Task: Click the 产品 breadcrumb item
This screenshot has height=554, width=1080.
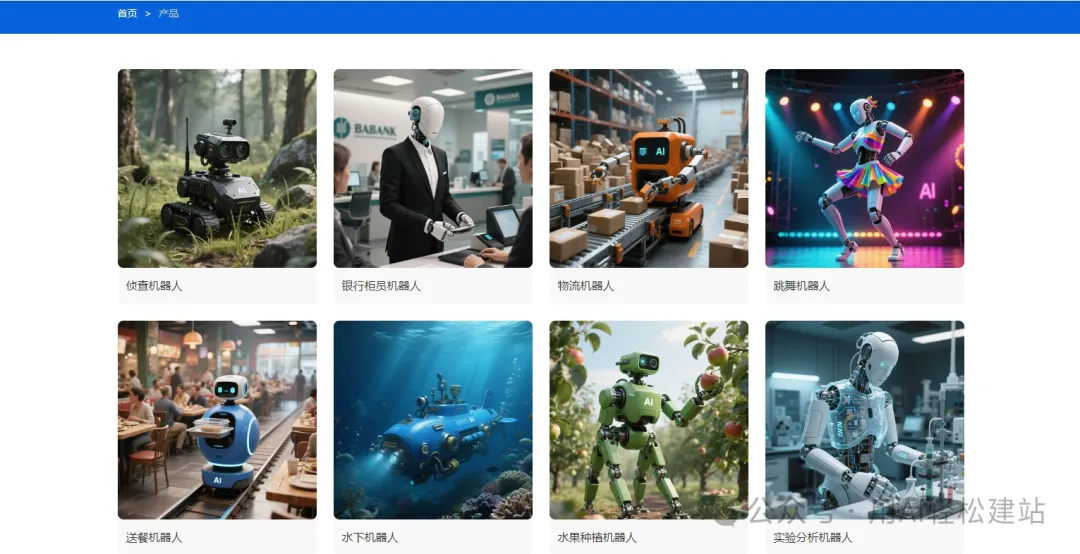Action: [169, 14]
